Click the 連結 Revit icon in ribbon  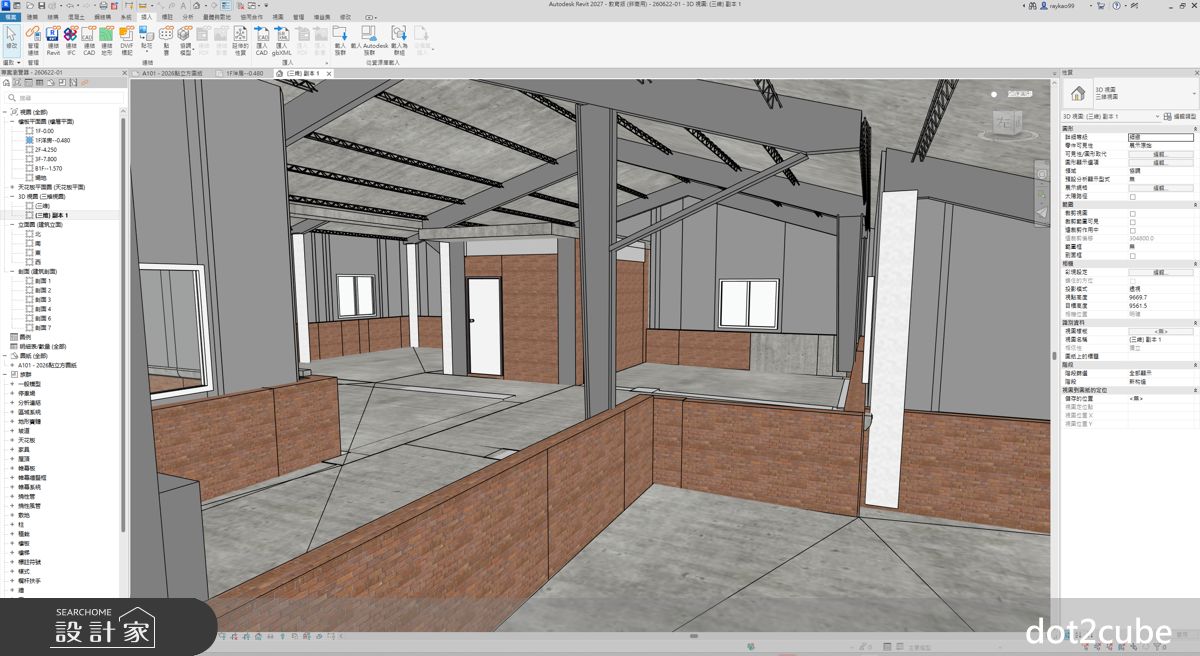53,41
